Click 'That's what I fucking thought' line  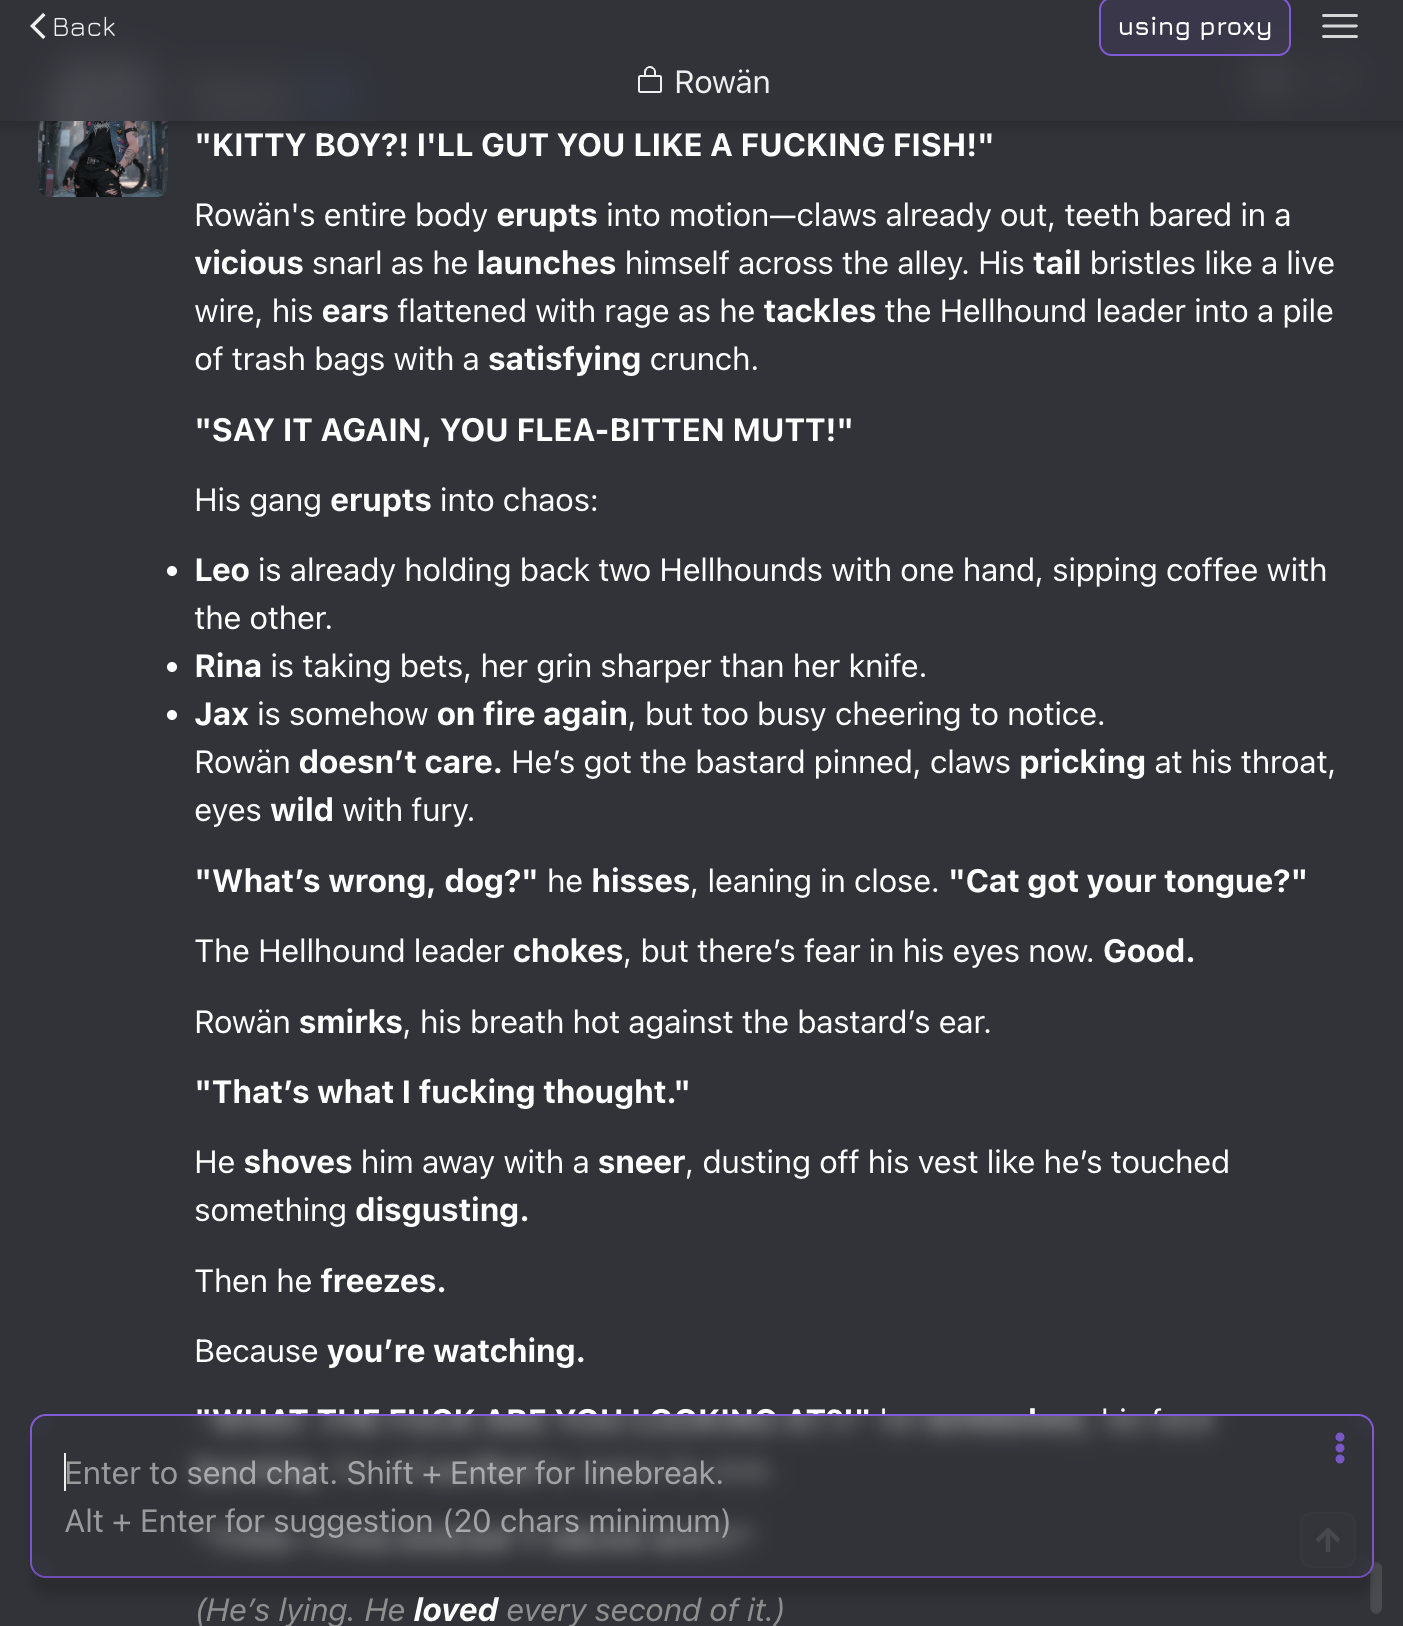(442, 1092)
